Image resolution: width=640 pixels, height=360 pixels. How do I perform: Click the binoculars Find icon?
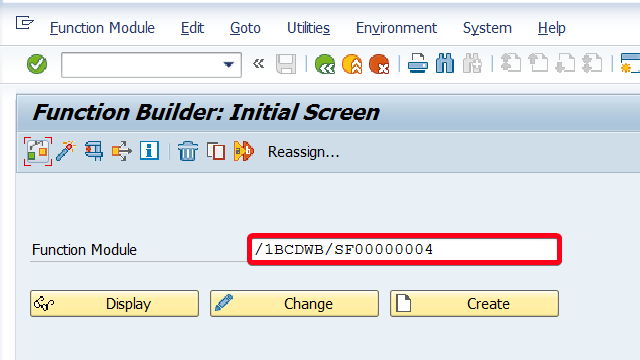445,64
